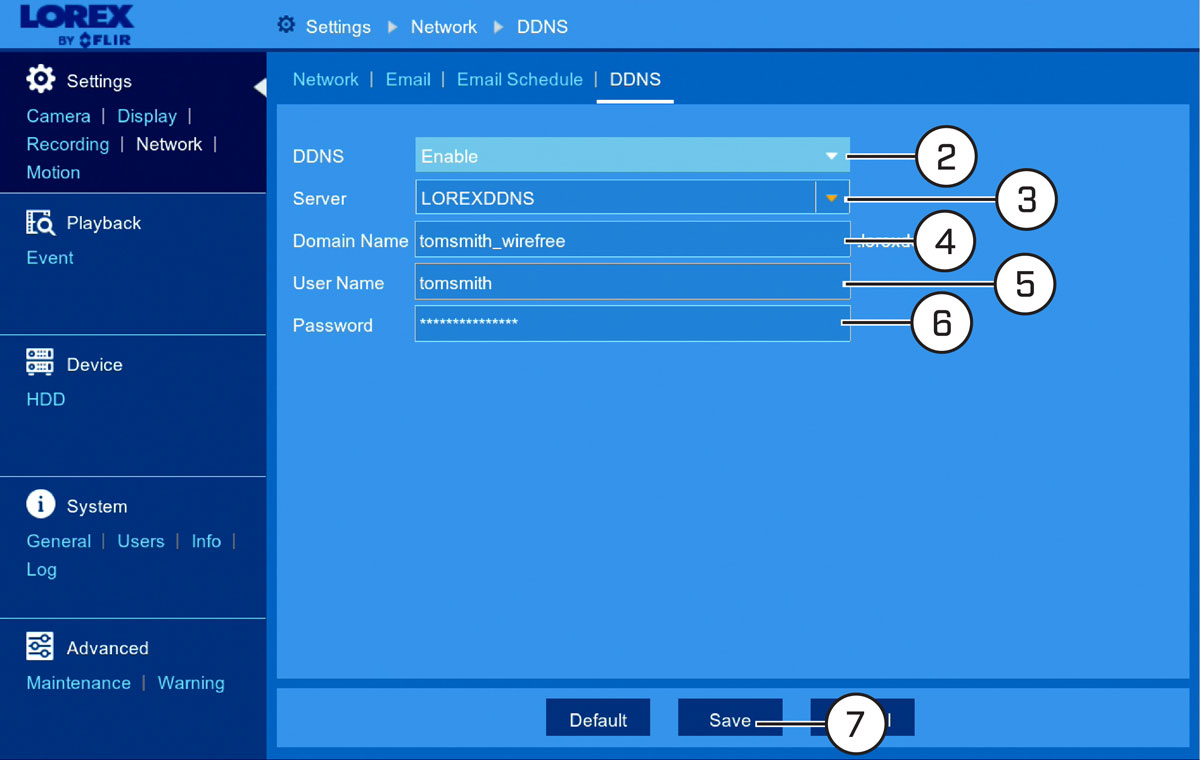This screenshot has width=1200, height=760.
Task: Click the Password input field
Action: 632,324
